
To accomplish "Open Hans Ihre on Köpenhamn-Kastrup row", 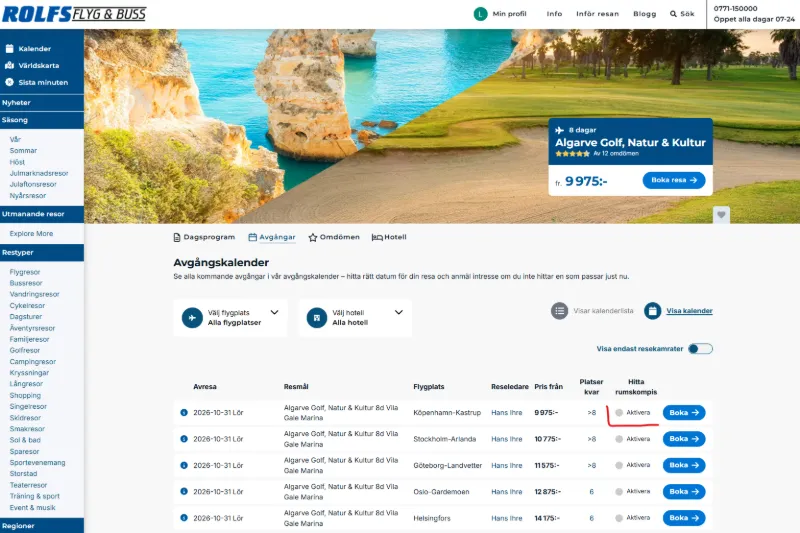I will pos(507,413).
